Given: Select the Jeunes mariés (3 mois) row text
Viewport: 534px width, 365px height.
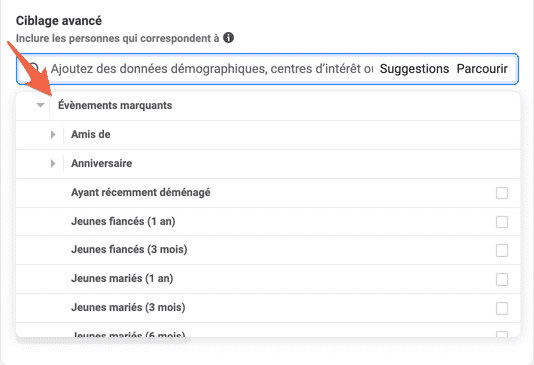Looking at the screenshot, I should coord(128,307).
